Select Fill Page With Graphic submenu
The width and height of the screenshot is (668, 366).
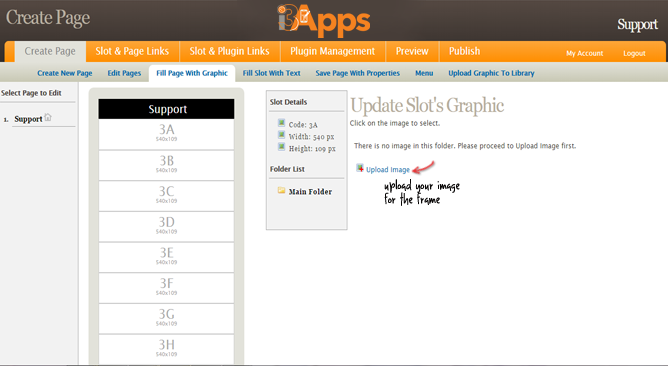192,73
